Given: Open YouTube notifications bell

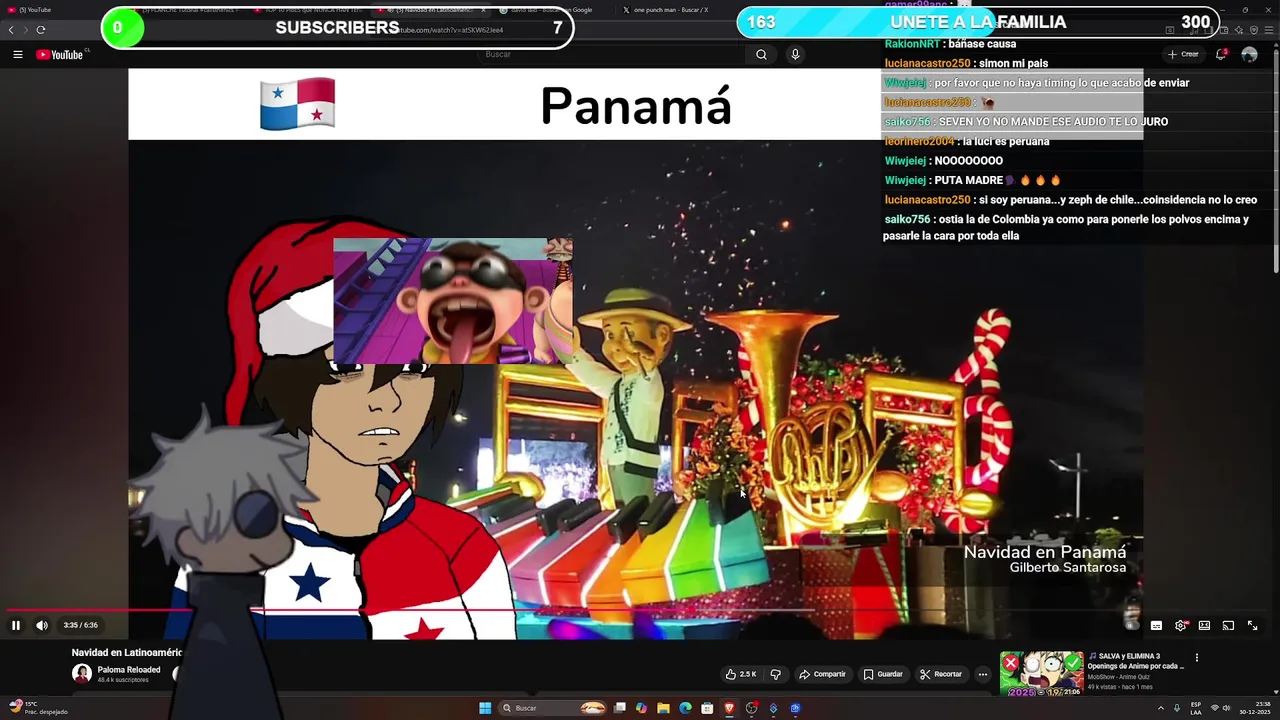Looking at the screenshot, I should click(x=1221, y=54).
